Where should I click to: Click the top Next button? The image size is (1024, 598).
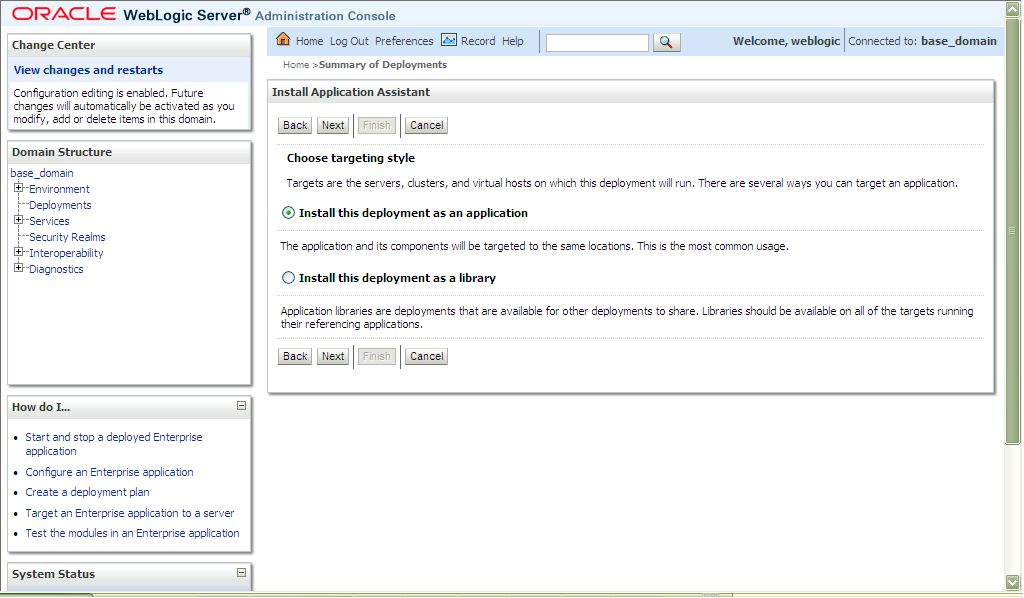point(333,125)
